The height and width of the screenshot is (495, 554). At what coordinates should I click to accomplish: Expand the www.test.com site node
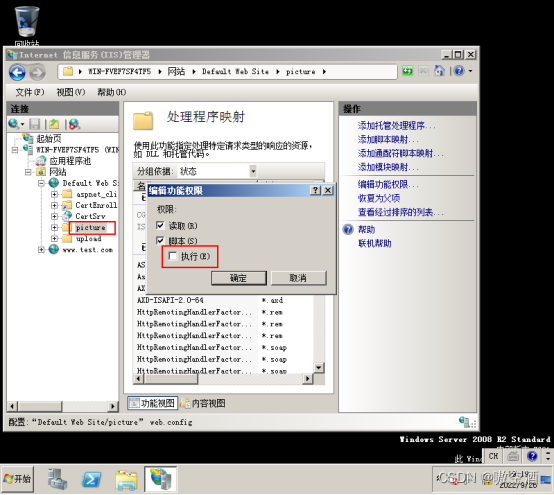(41, 250)
